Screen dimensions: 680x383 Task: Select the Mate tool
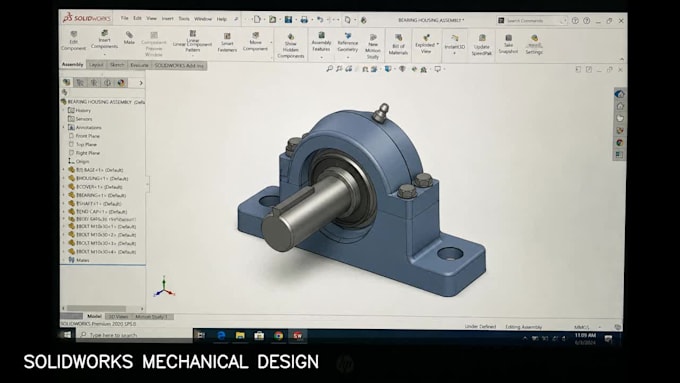click(x=129, y=38)
